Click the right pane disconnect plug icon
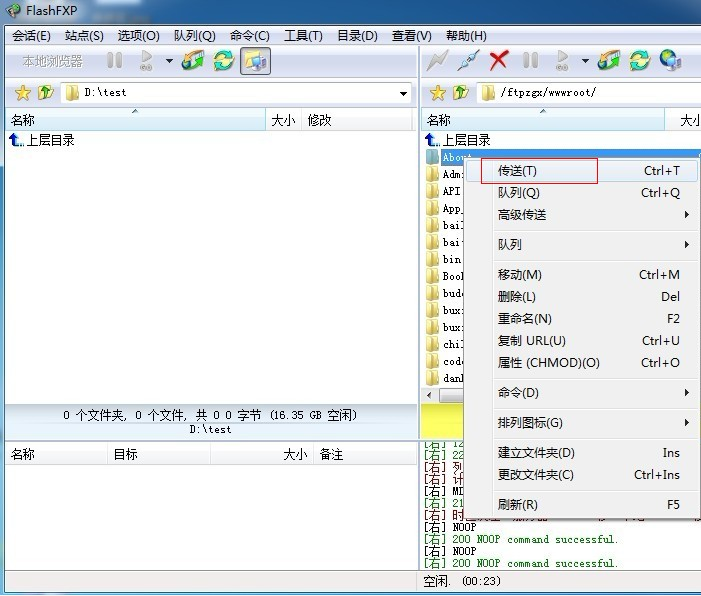Screen dimensions: 701x596 [x=468, y=61]
